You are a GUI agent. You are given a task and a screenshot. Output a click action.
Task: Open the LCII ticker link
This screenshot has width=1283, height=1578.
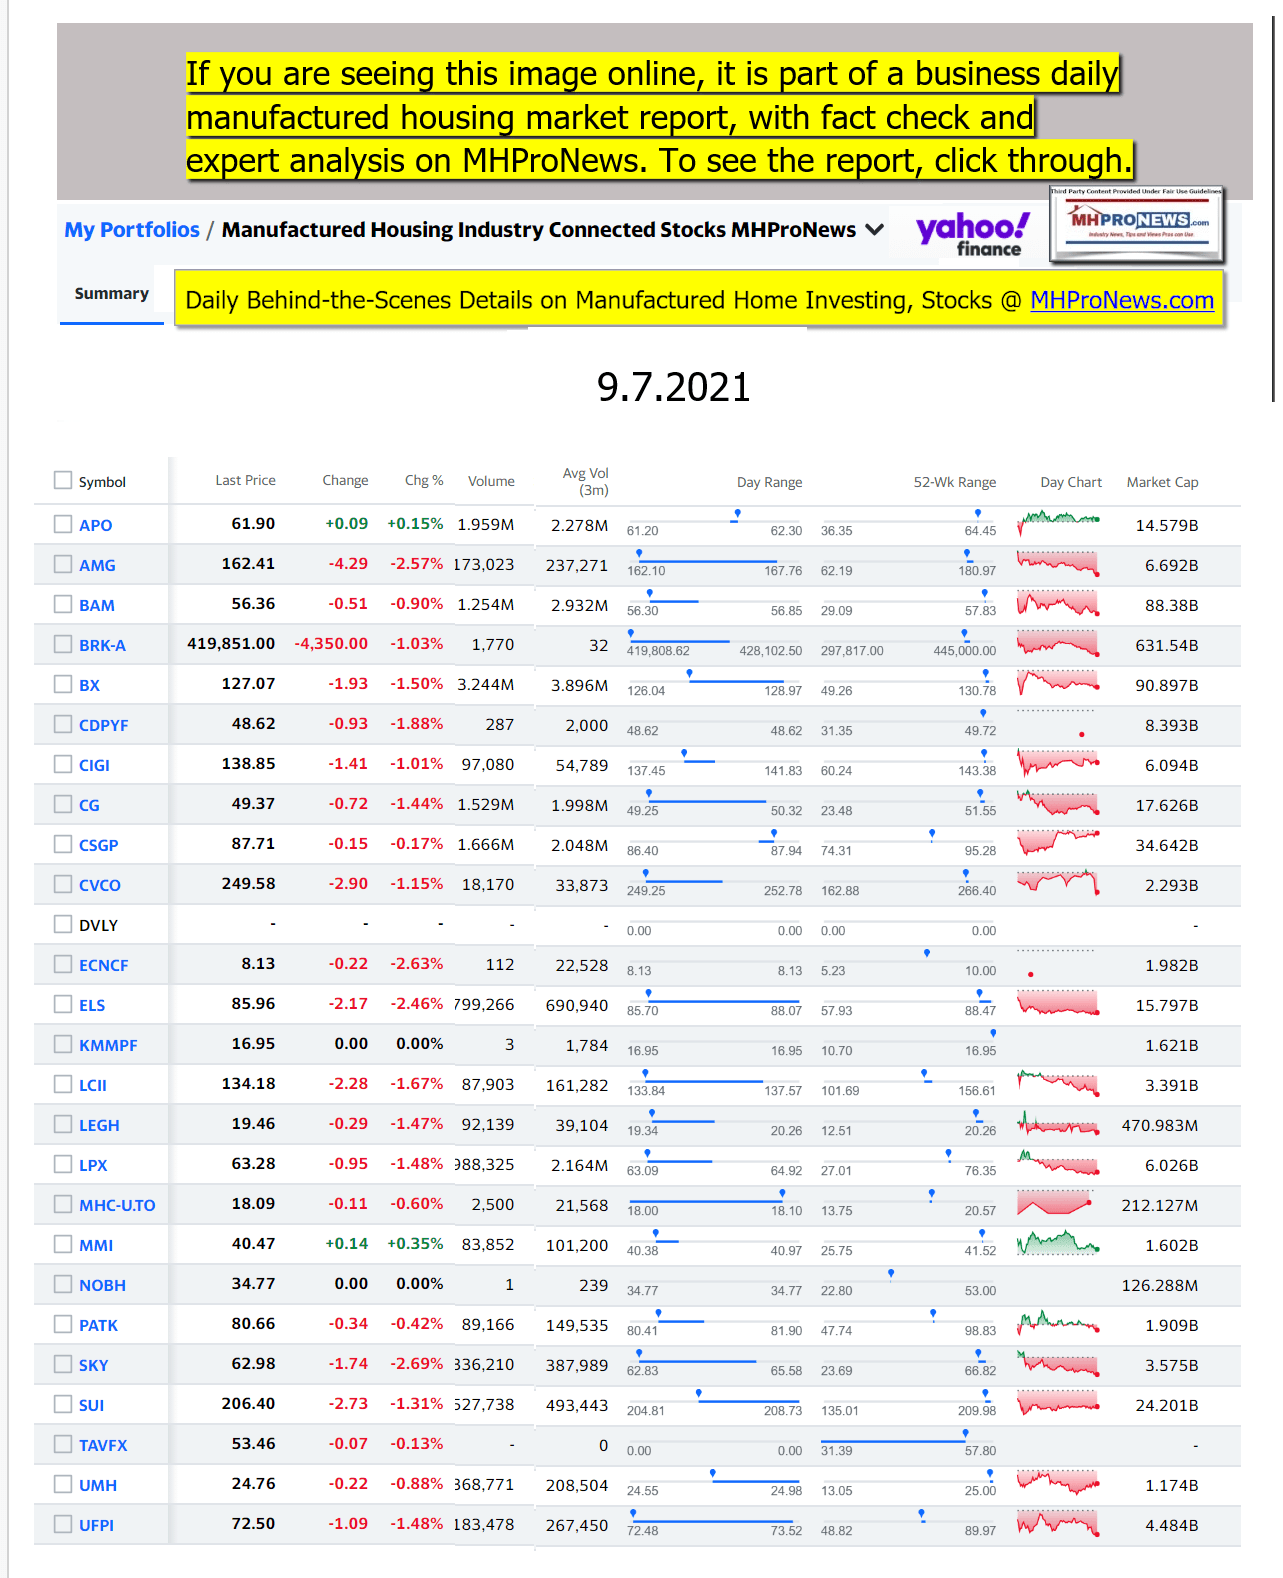tap(93, 1085)
